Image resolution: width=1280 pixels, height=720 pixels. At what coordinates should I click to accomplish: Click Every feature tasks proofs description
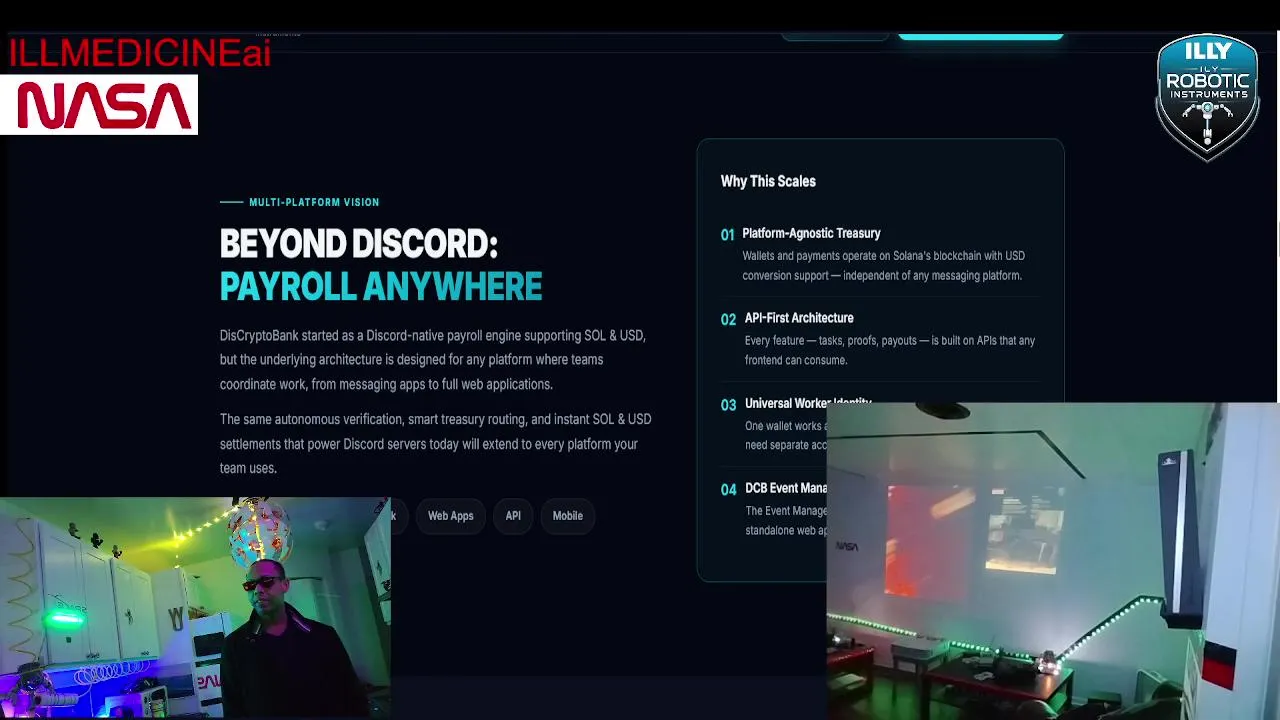889,350
